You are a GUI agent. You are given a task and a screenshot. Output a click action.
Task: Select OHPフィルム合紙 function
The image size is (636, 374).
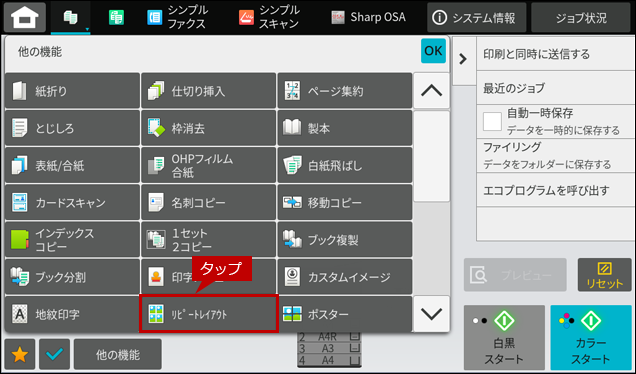[x=208, y=165]
